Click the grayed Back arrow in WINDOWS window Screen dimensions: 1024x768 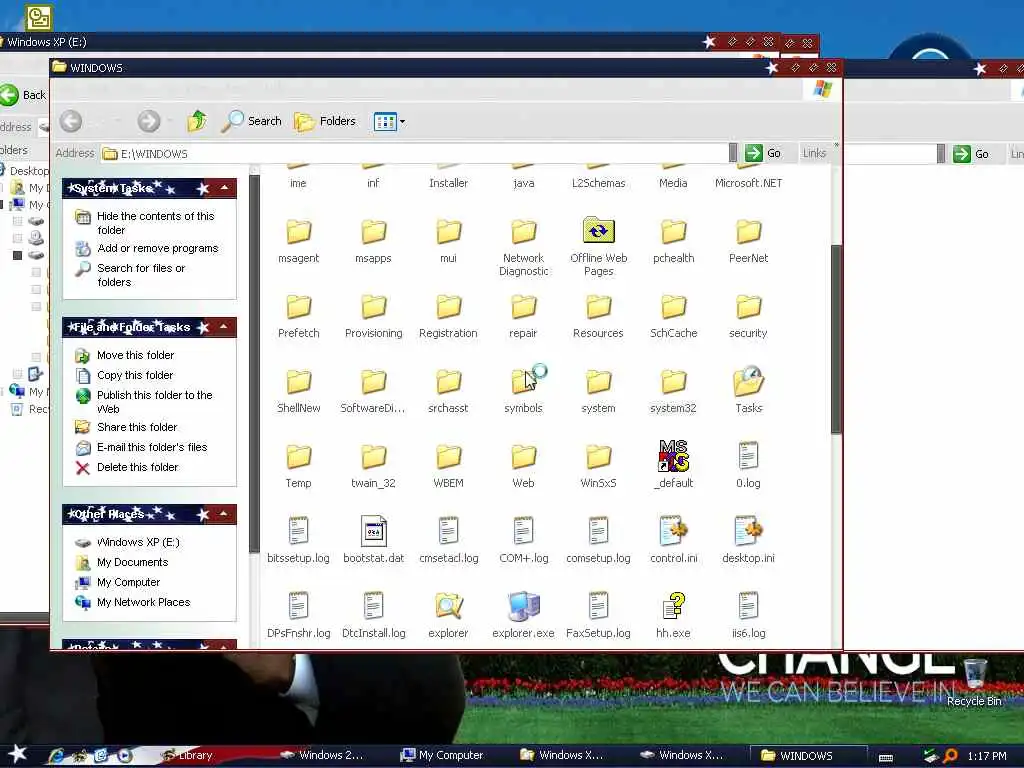(71, 121)
